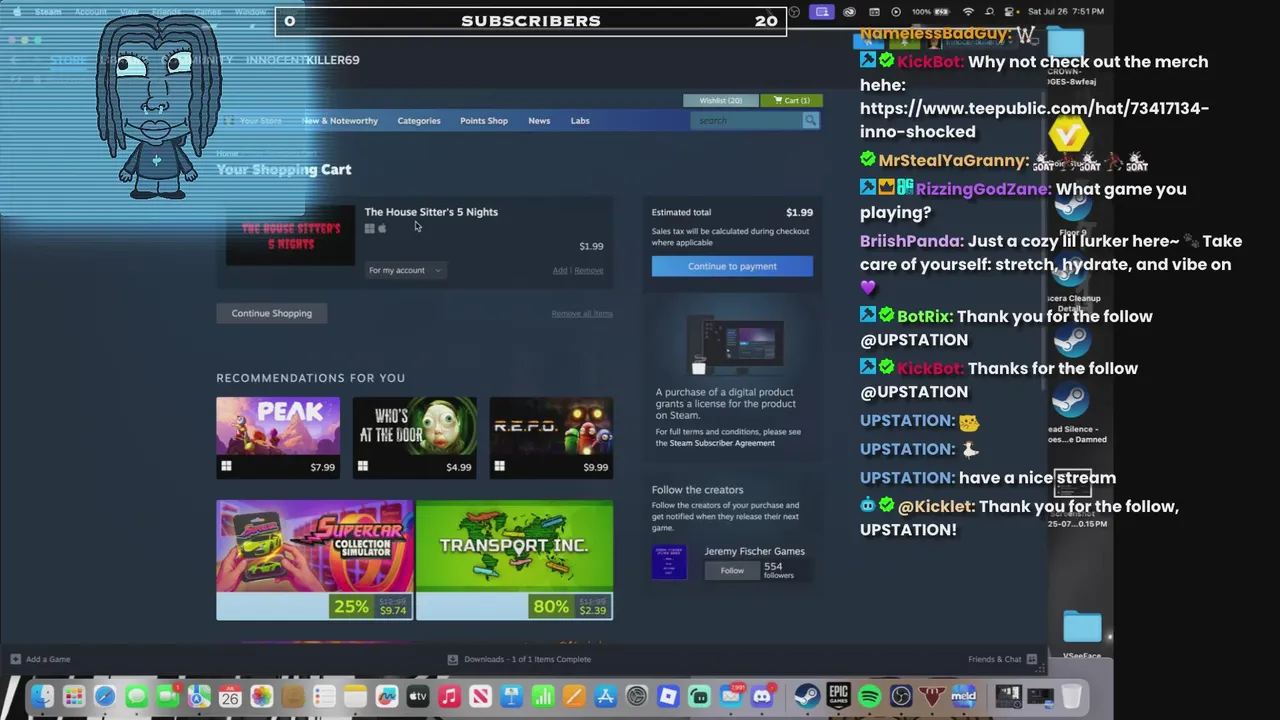Open Steam Subscriber Agreement link

tap(722, 443)
